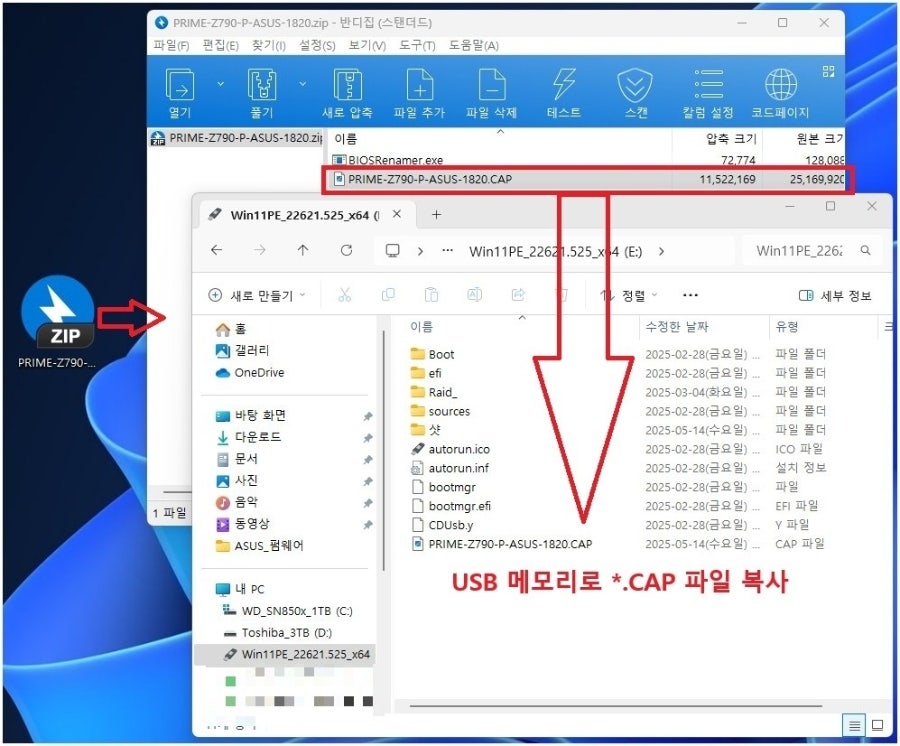
Task: Select Toshiba_3TB (D:) drive
Action: tap(278, 633)
